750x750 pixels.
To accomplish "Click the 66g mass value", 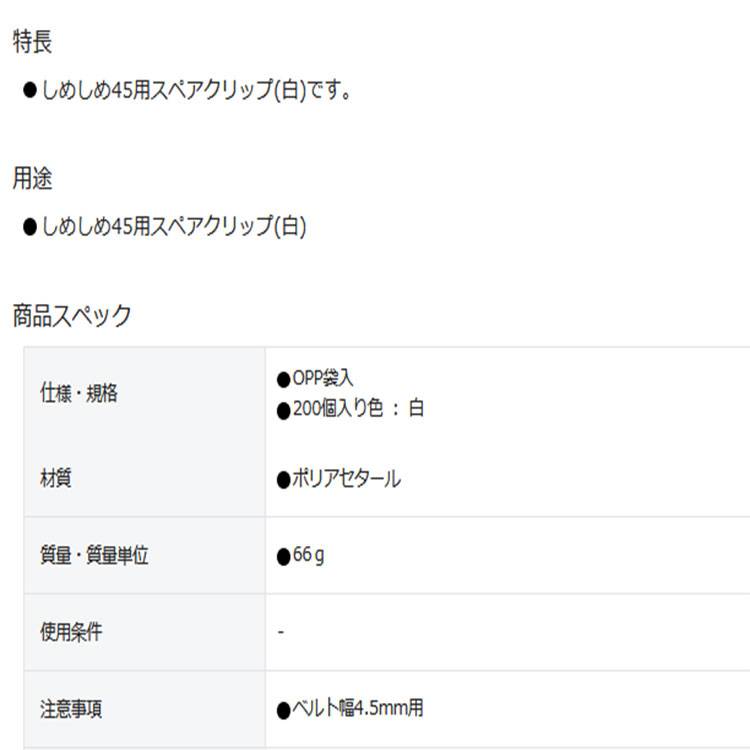I will 307,556.
